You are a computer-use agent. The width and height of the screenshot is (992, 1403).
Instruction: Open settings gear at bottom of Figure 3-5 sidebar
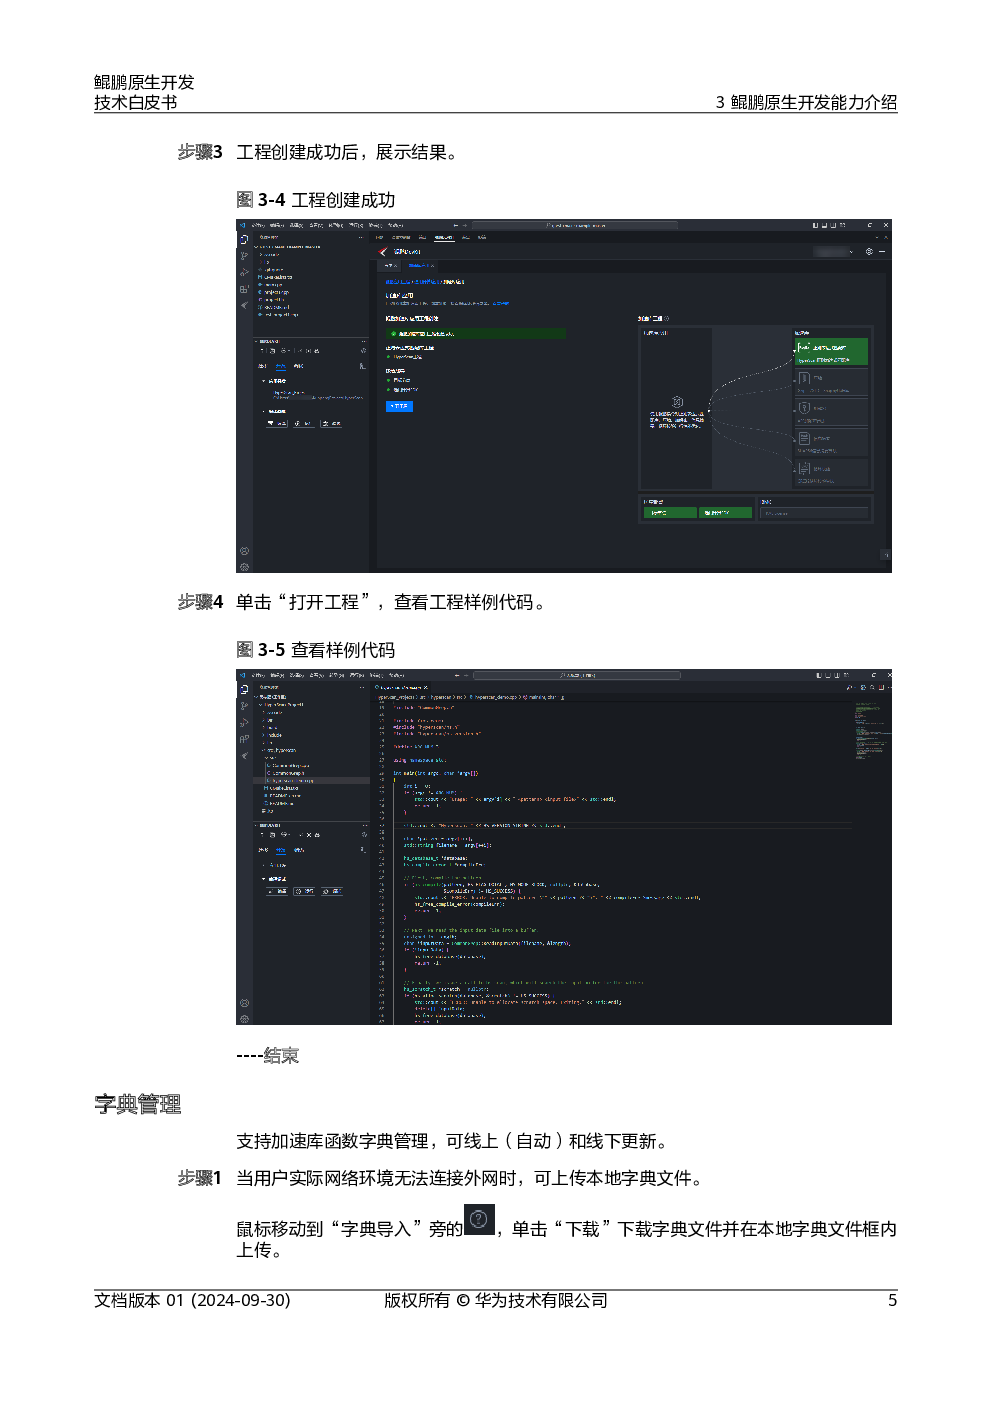(244, 1018)
